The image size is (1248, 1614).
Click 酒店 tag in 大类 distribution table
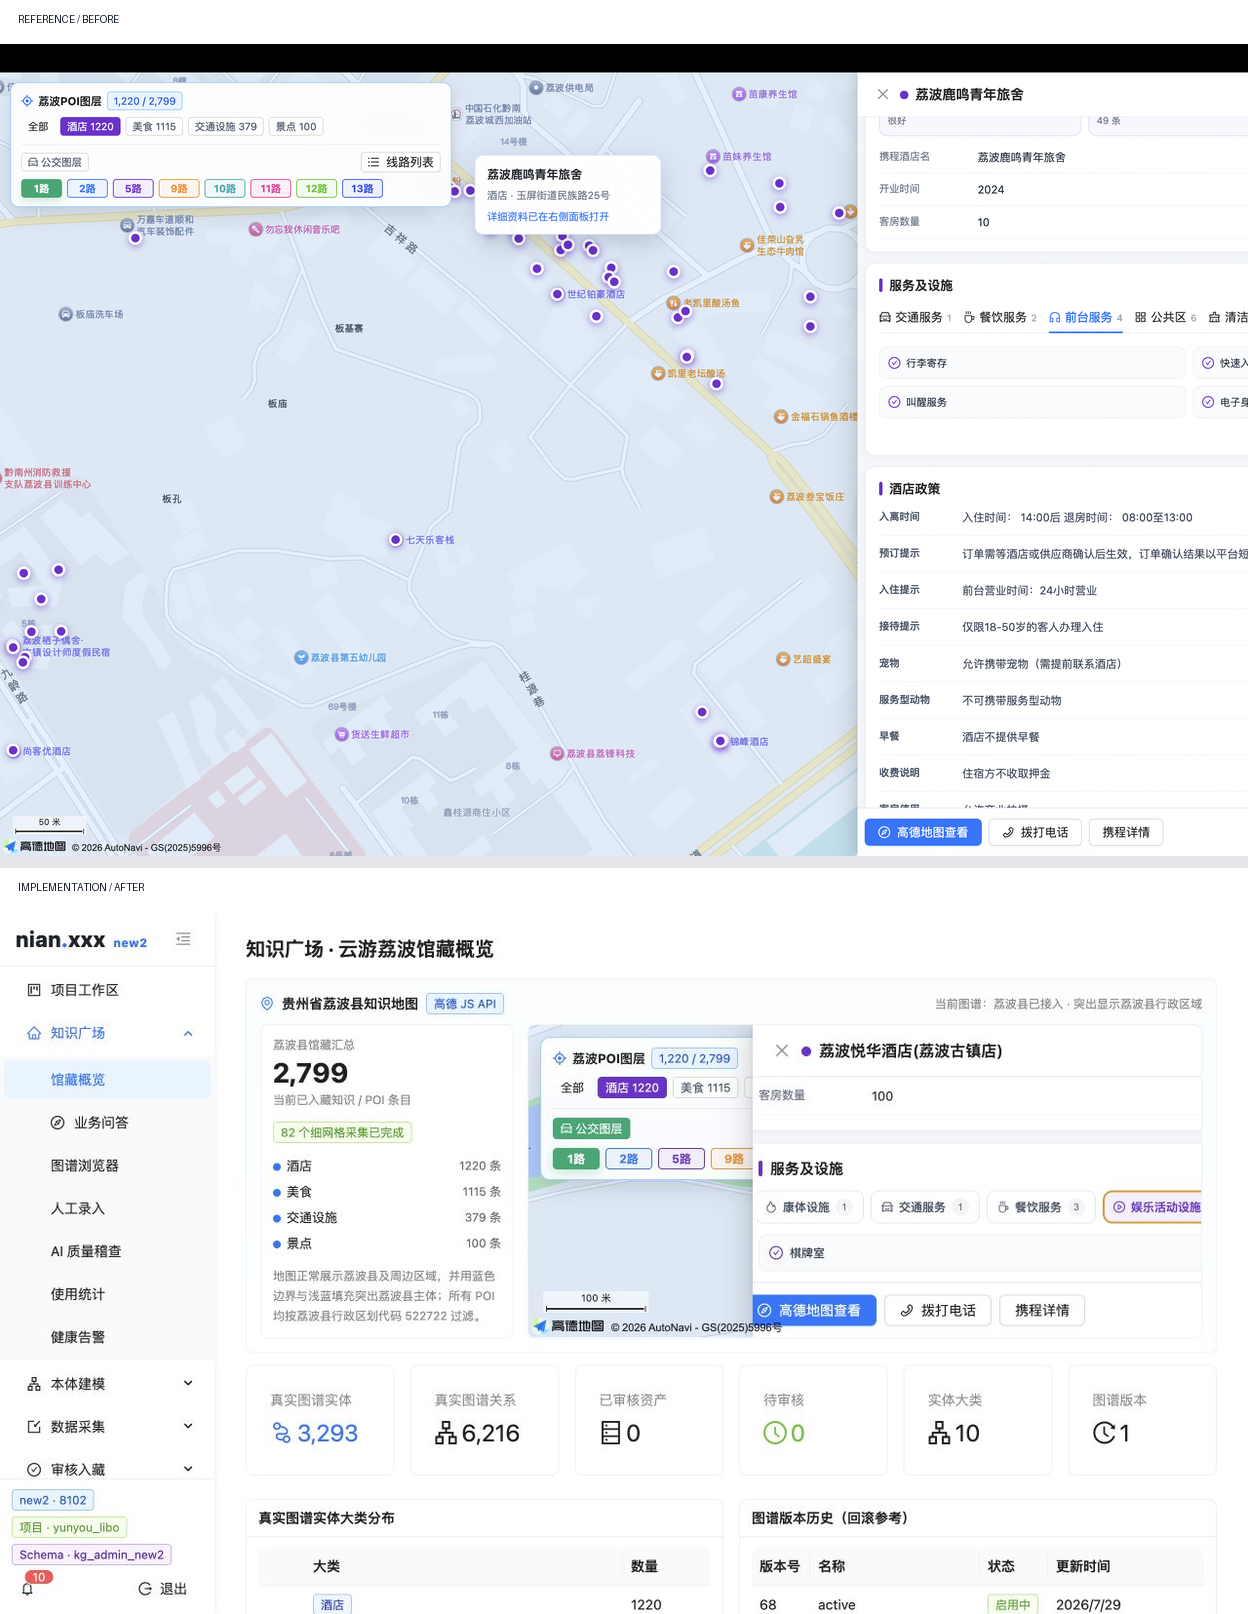(332, 1604)
